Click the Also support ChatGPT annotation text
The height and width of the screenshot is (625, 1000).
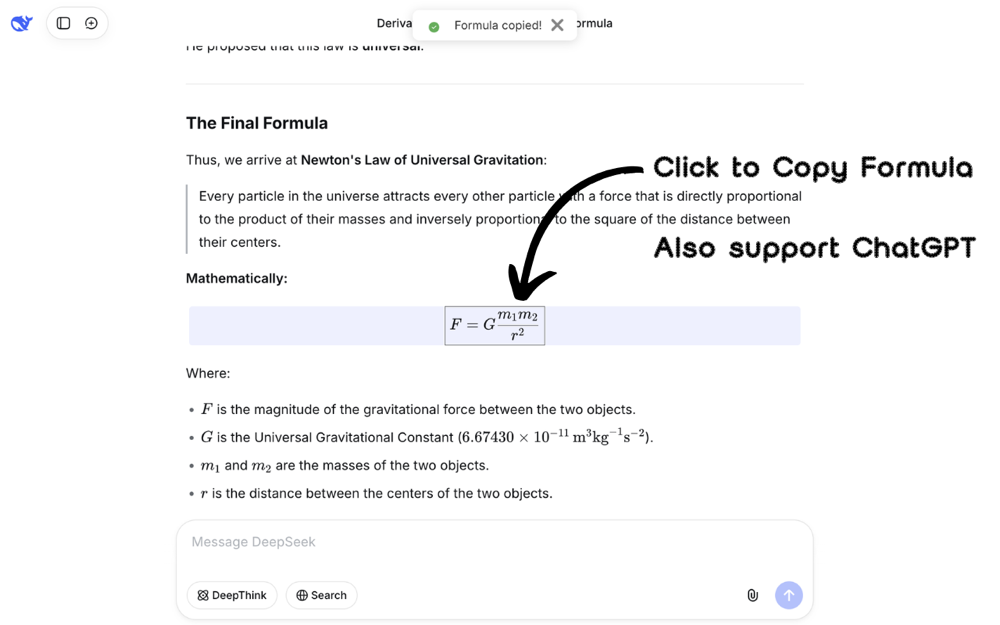coord(814,248)
